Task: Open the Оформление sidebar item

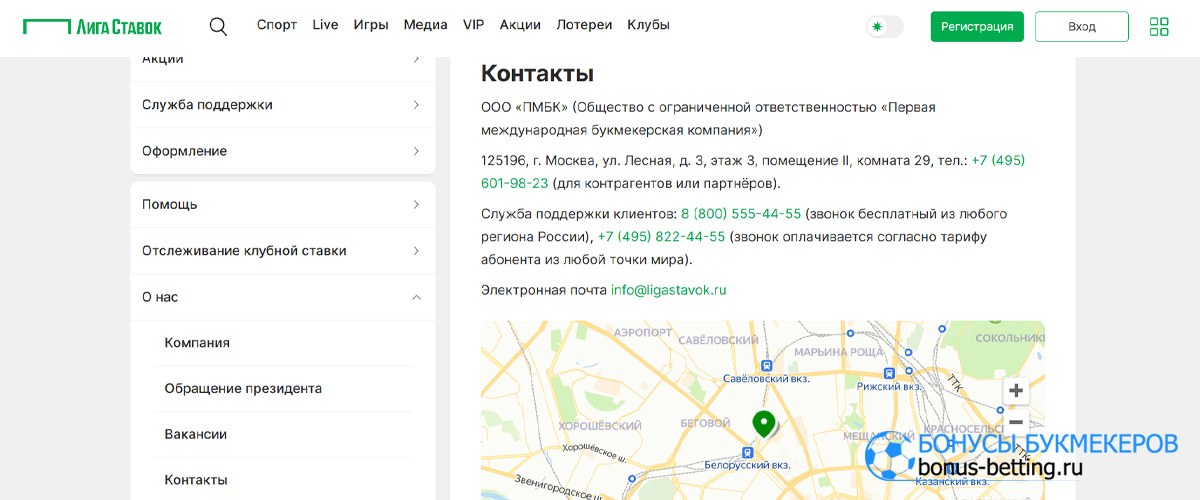Action: [x=283, y=151]
